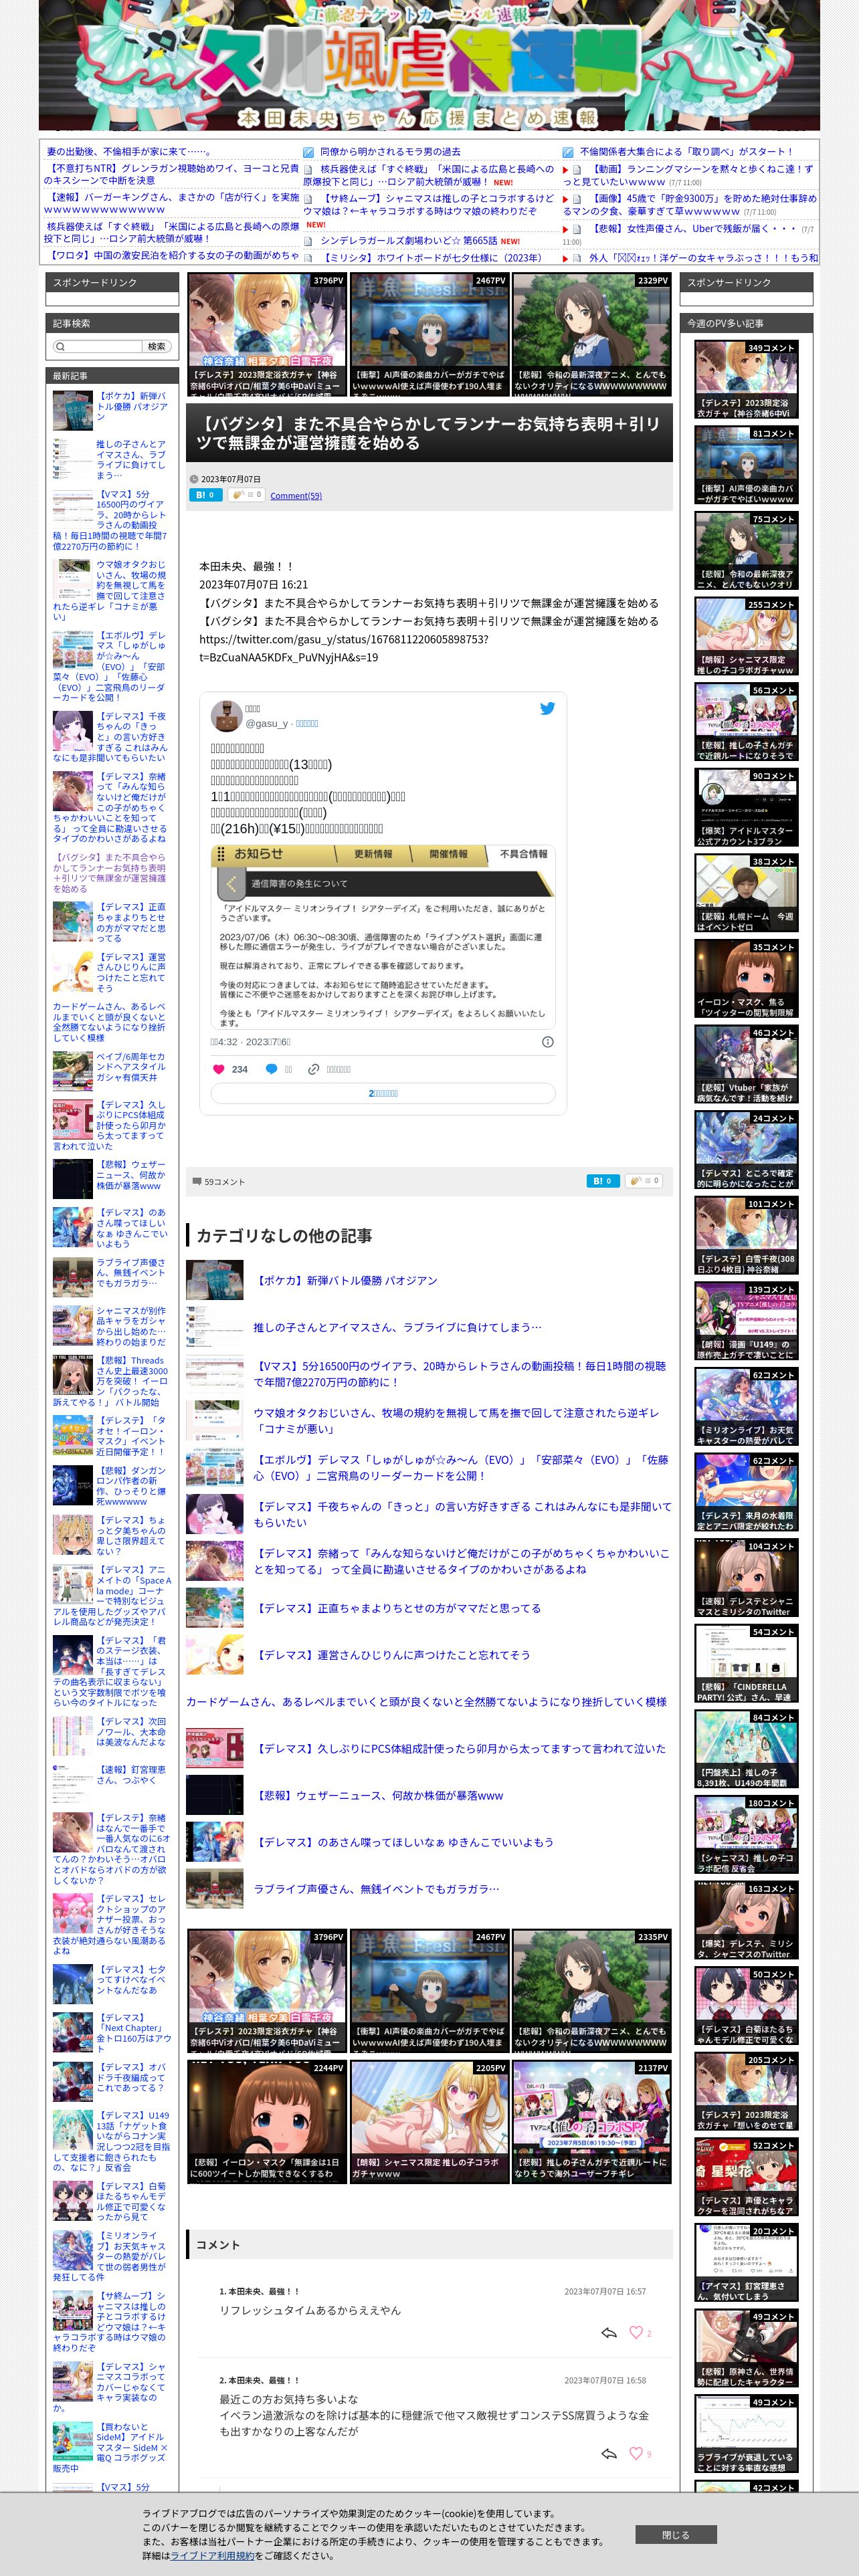Click magnifier icon in 記事検索 search box

point(62,346)
